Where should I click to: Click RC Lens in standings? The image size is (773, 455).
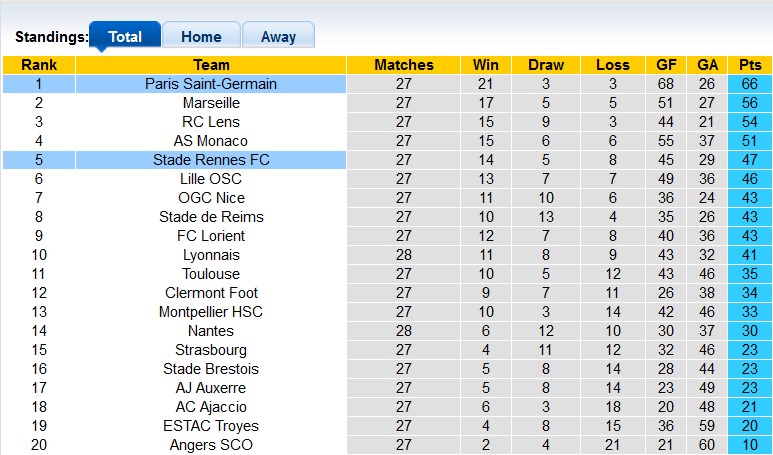coord(211,122)
